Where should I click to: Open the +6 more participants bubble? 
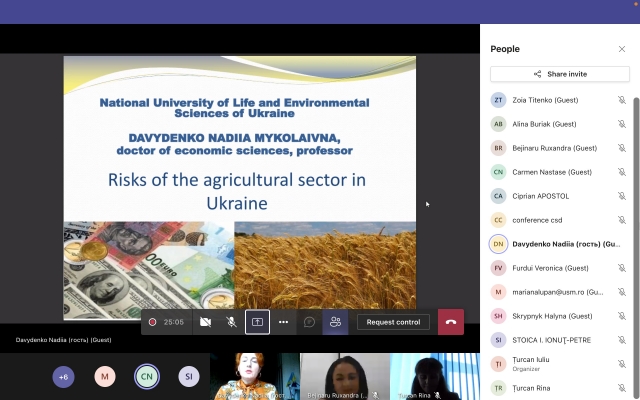(63, 377)
